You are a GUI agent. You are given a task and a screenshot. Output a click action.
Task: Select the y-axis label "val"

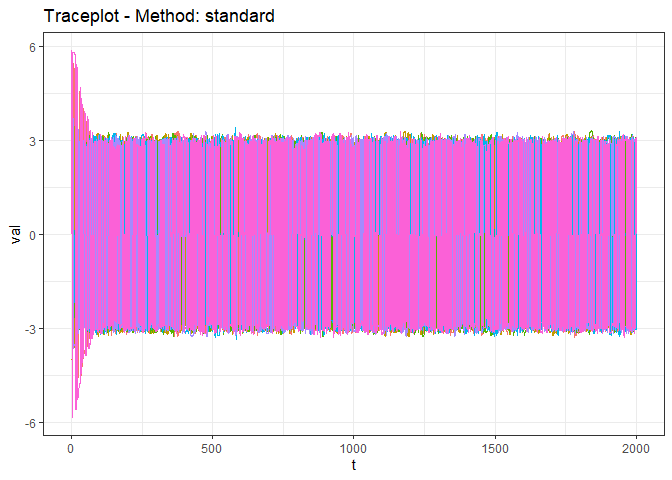[x=14, y=235]
